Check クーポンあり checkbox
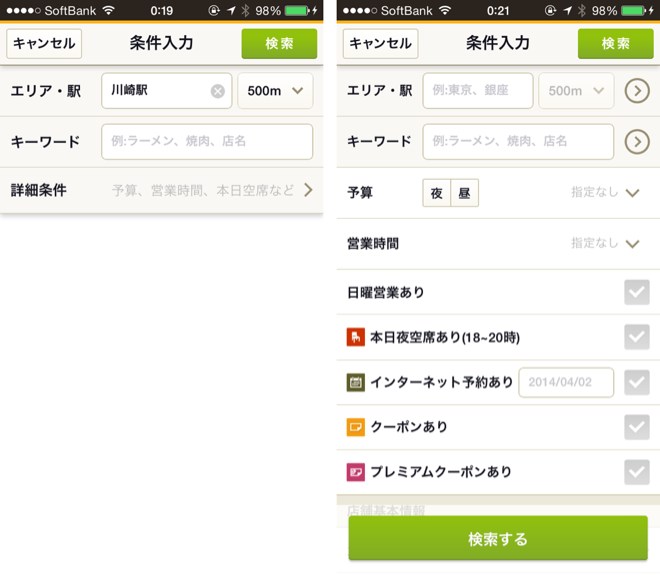The image size is (660, 575). 636,427
